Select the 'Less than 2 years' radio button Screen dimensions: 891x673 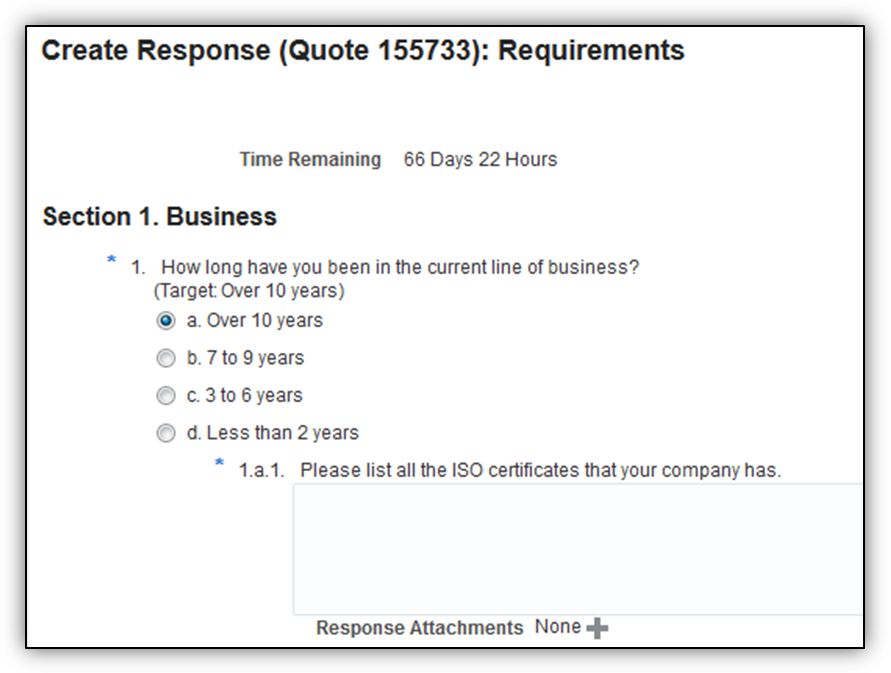click(166, 433)
